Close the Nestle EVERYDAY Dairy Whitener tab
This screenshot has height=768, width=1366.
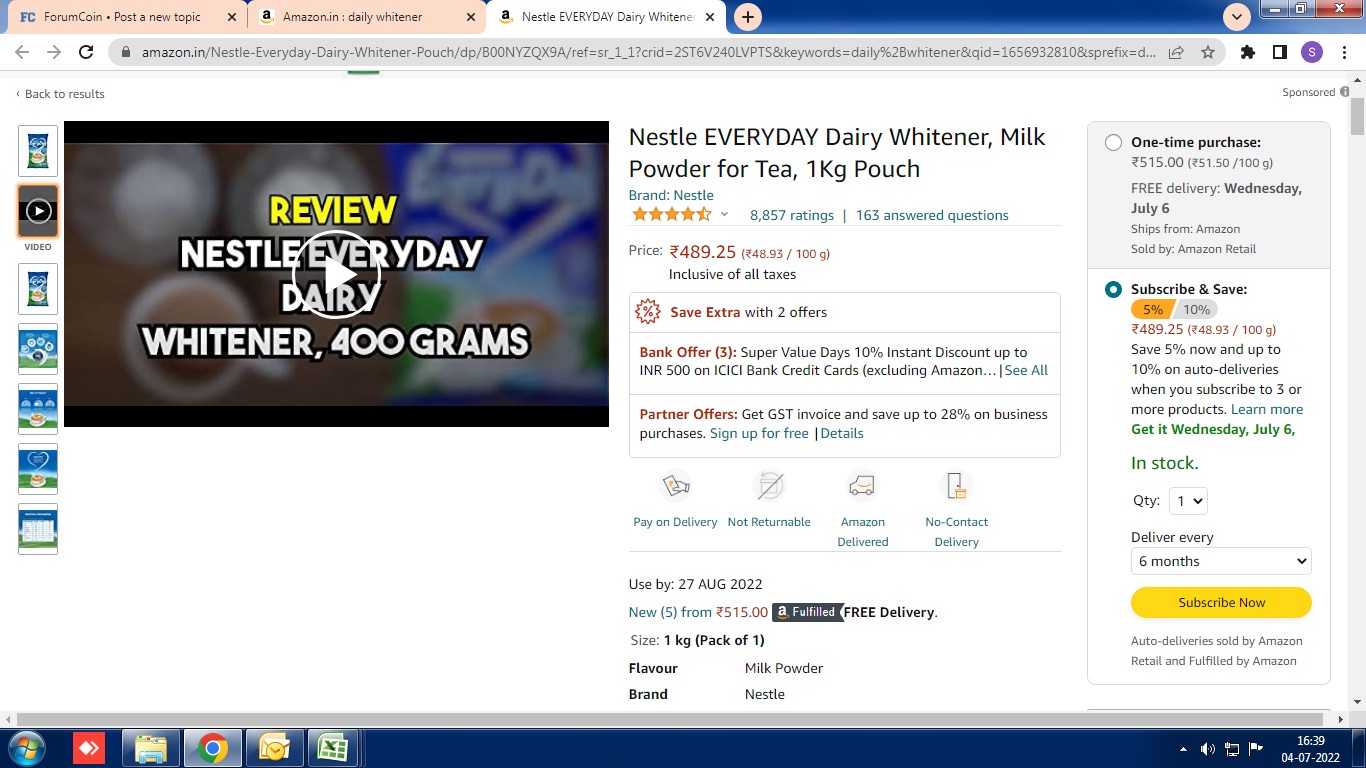tap(710, 17)
